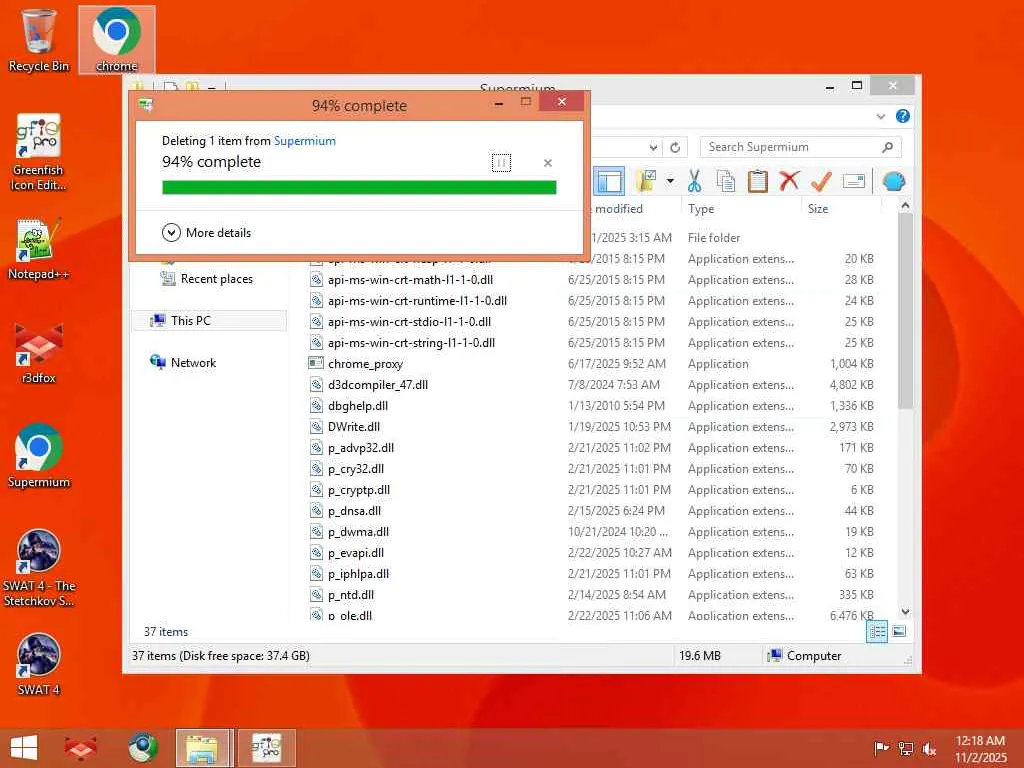Click the Paste clipboard toolbar icon
Viewport: 1024px width, 768px height.
pos(758,181)
